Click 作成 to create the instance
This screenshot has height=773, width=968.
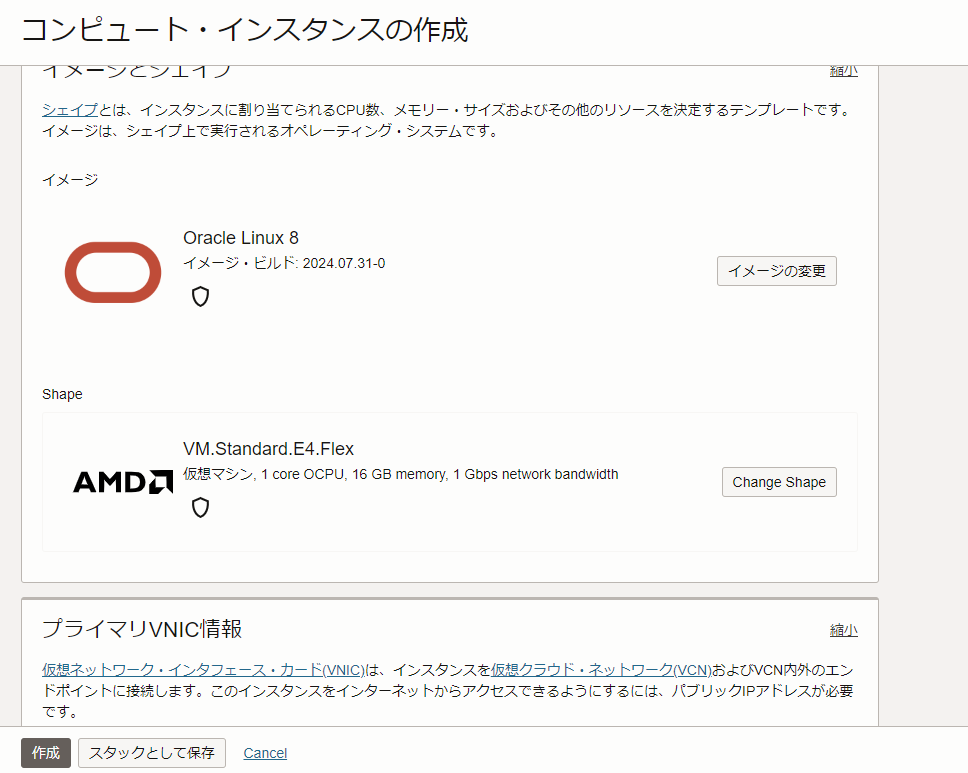(x=47, y=752)
